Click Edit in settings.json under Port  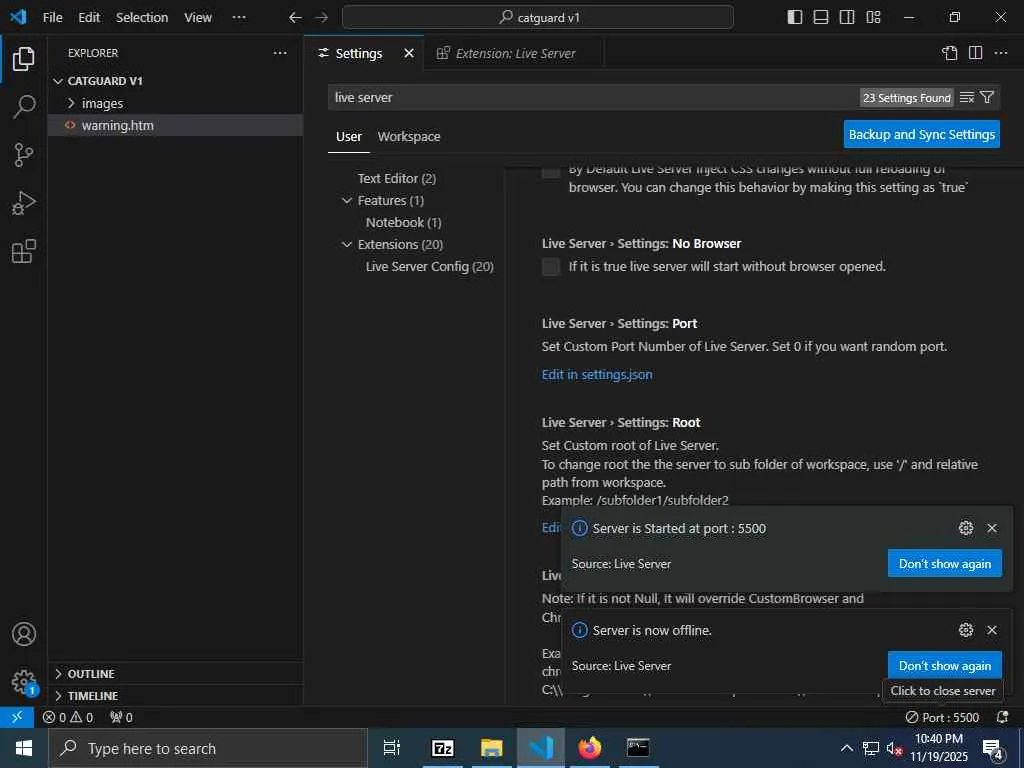[597, 374]
